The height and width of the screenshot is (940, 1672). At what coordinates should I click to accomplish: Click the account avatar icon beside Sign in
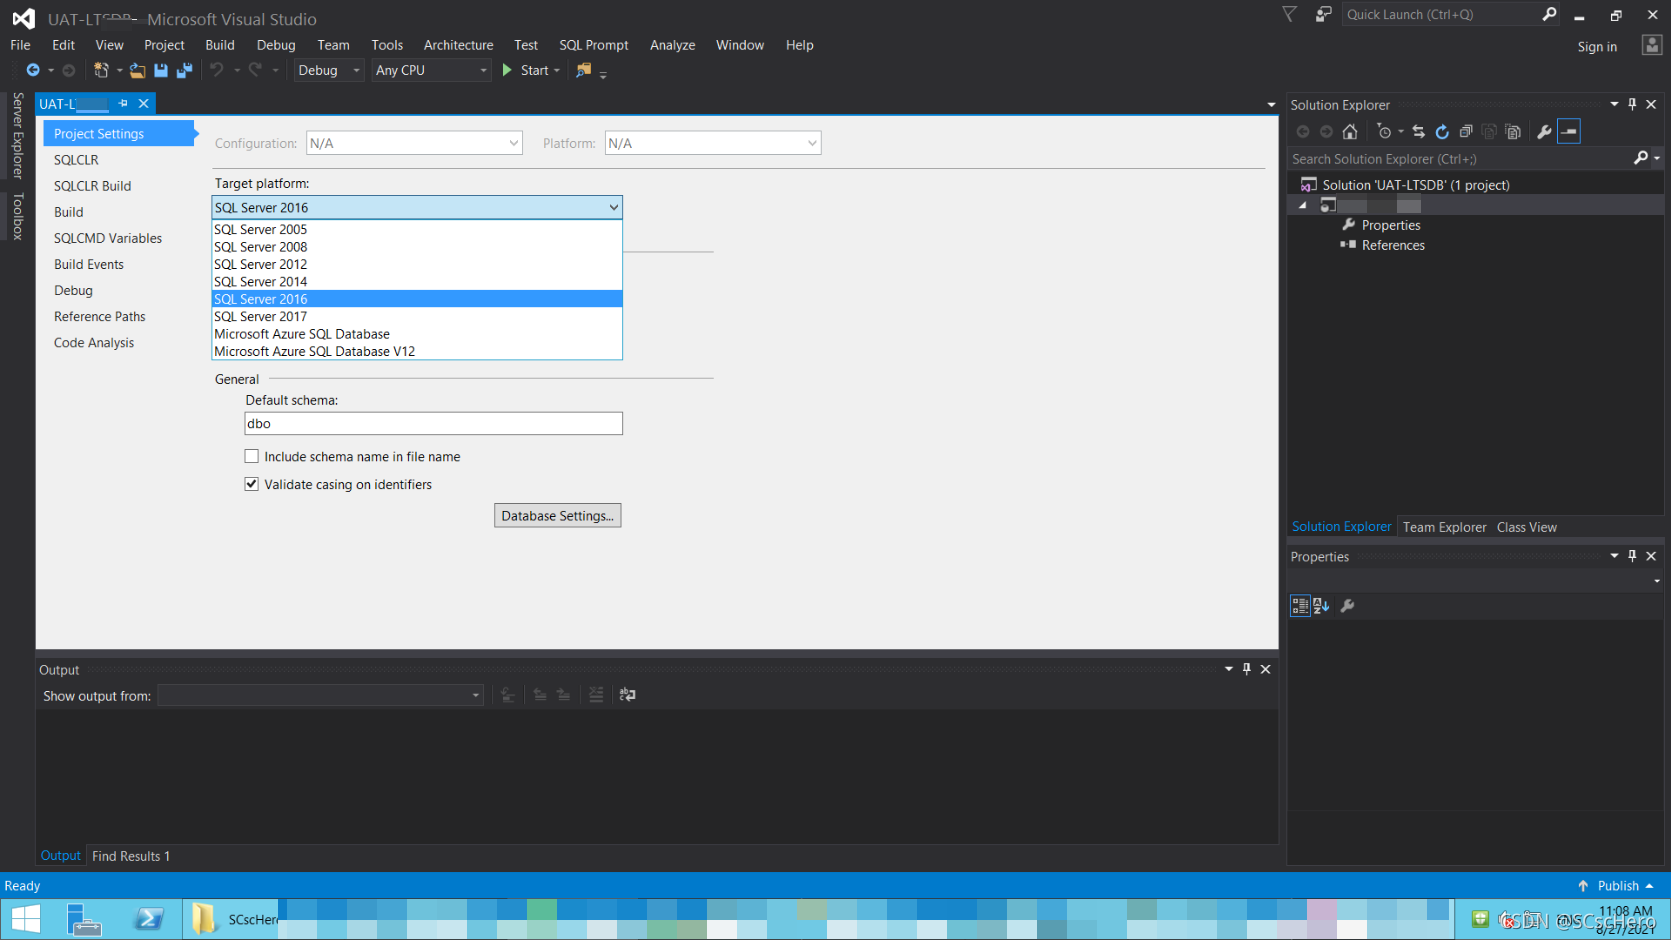click(x=1652, y=45)
